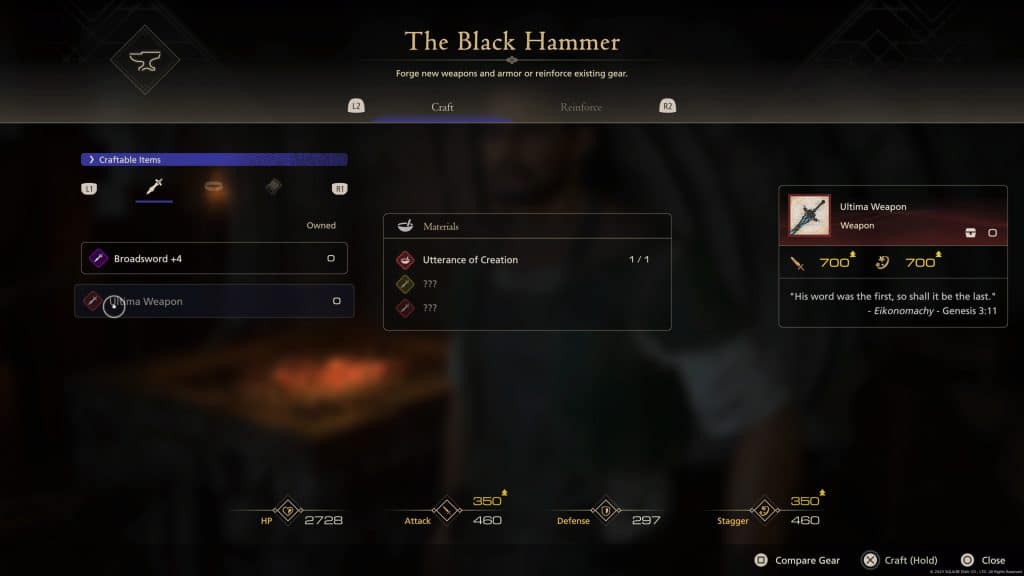
Task: Click the Ultima Weapon sword thumbnail
Action: click(x=809, y=215)
